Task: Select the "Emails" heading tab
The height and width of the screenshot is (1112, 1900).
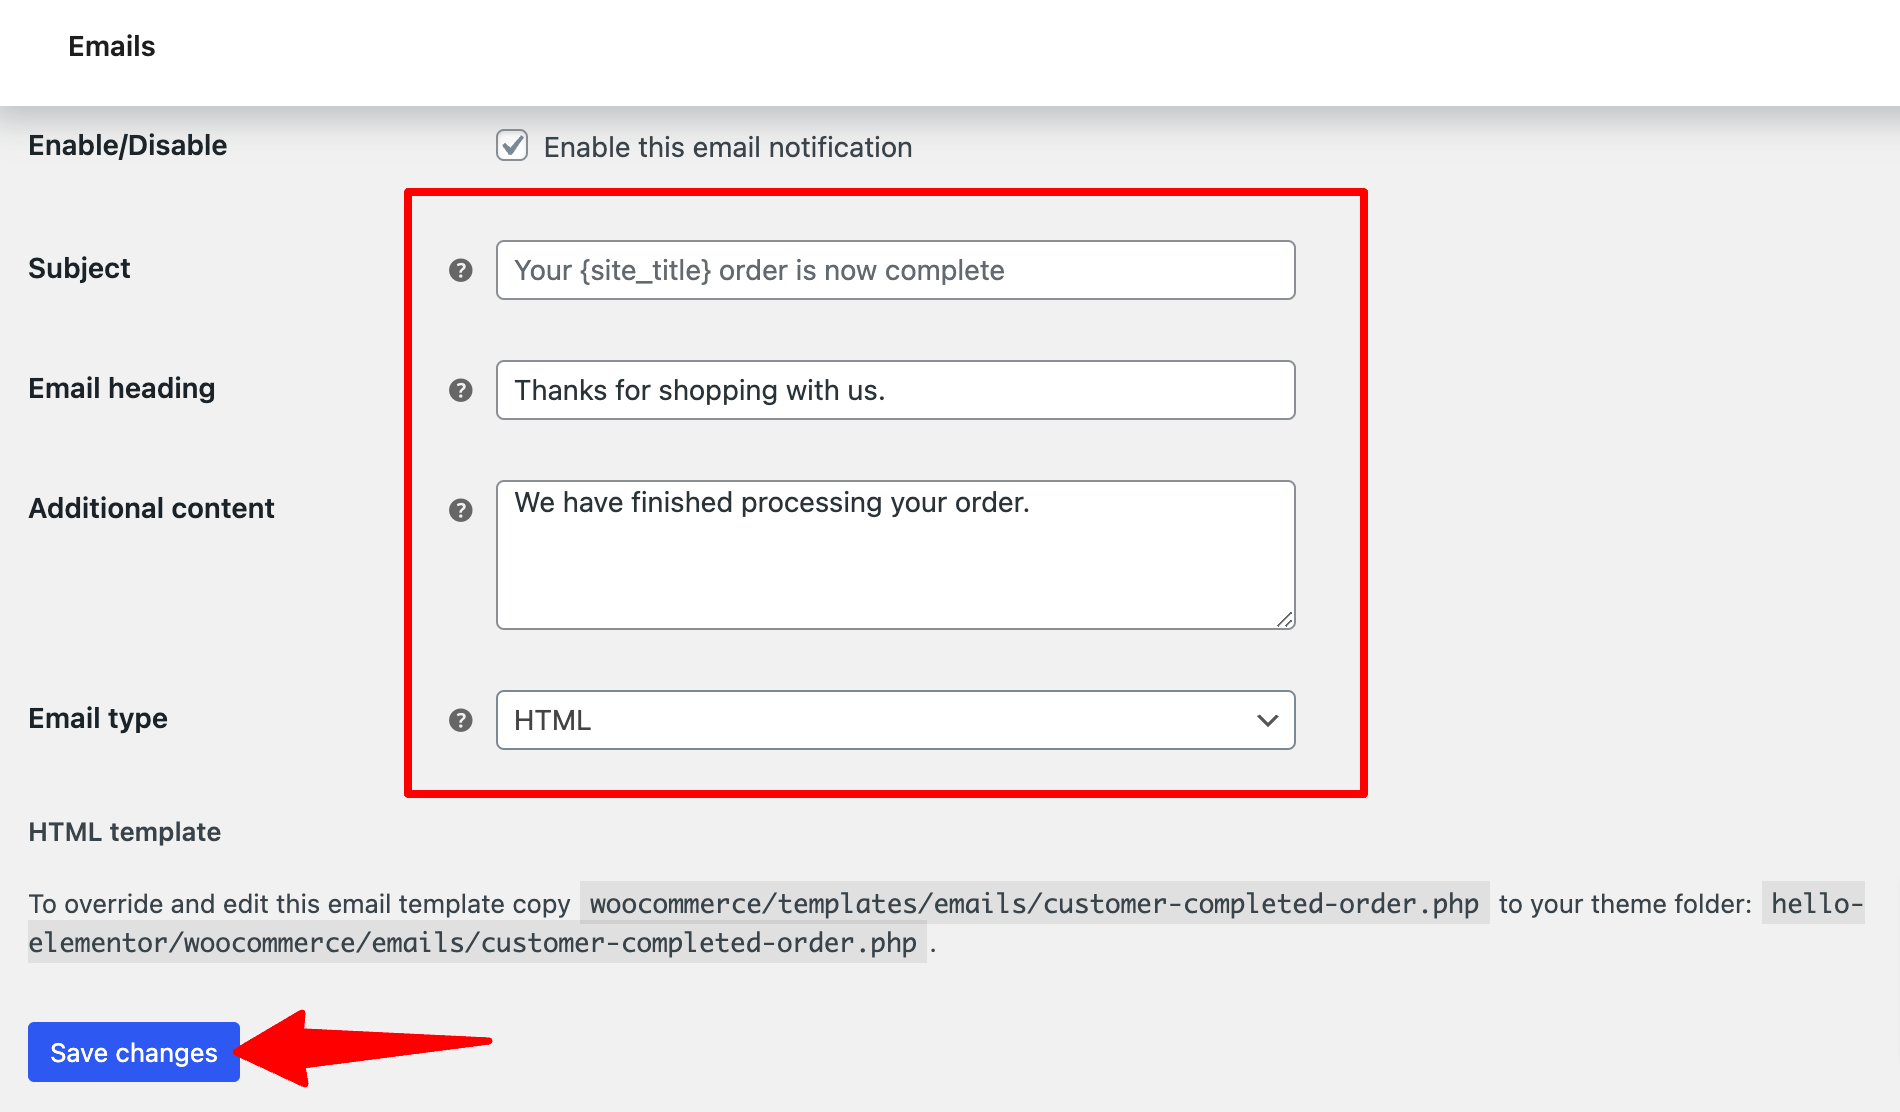Action: click(111, 45)
